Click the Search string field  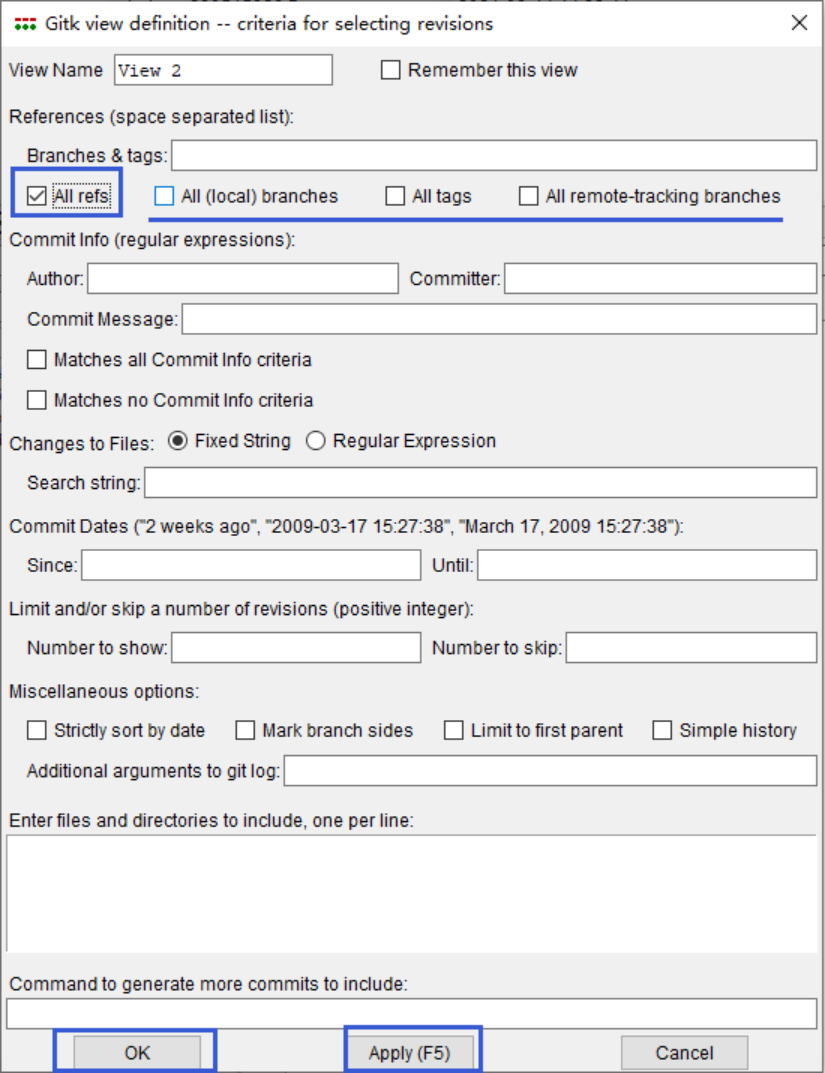[x=480, y=482]
